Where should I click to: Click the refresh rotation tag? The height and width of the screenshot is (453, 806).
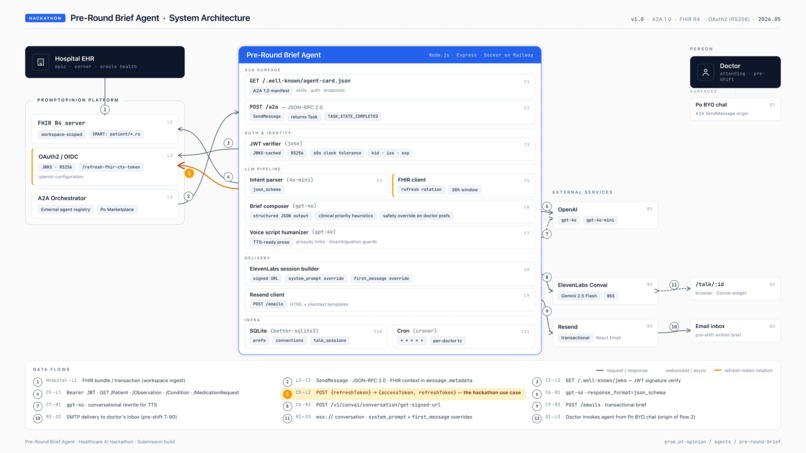[421, 190]
